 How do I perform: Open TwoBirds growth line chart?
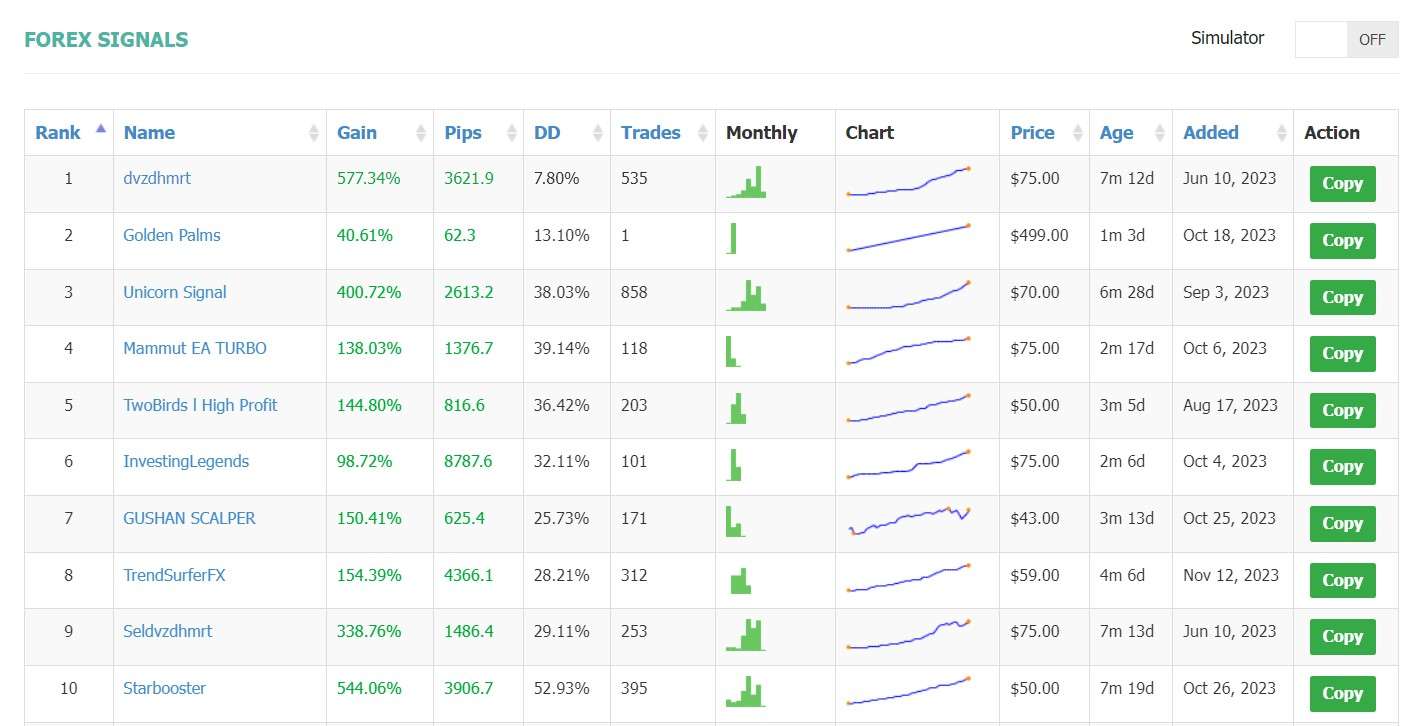pos(909,408)
